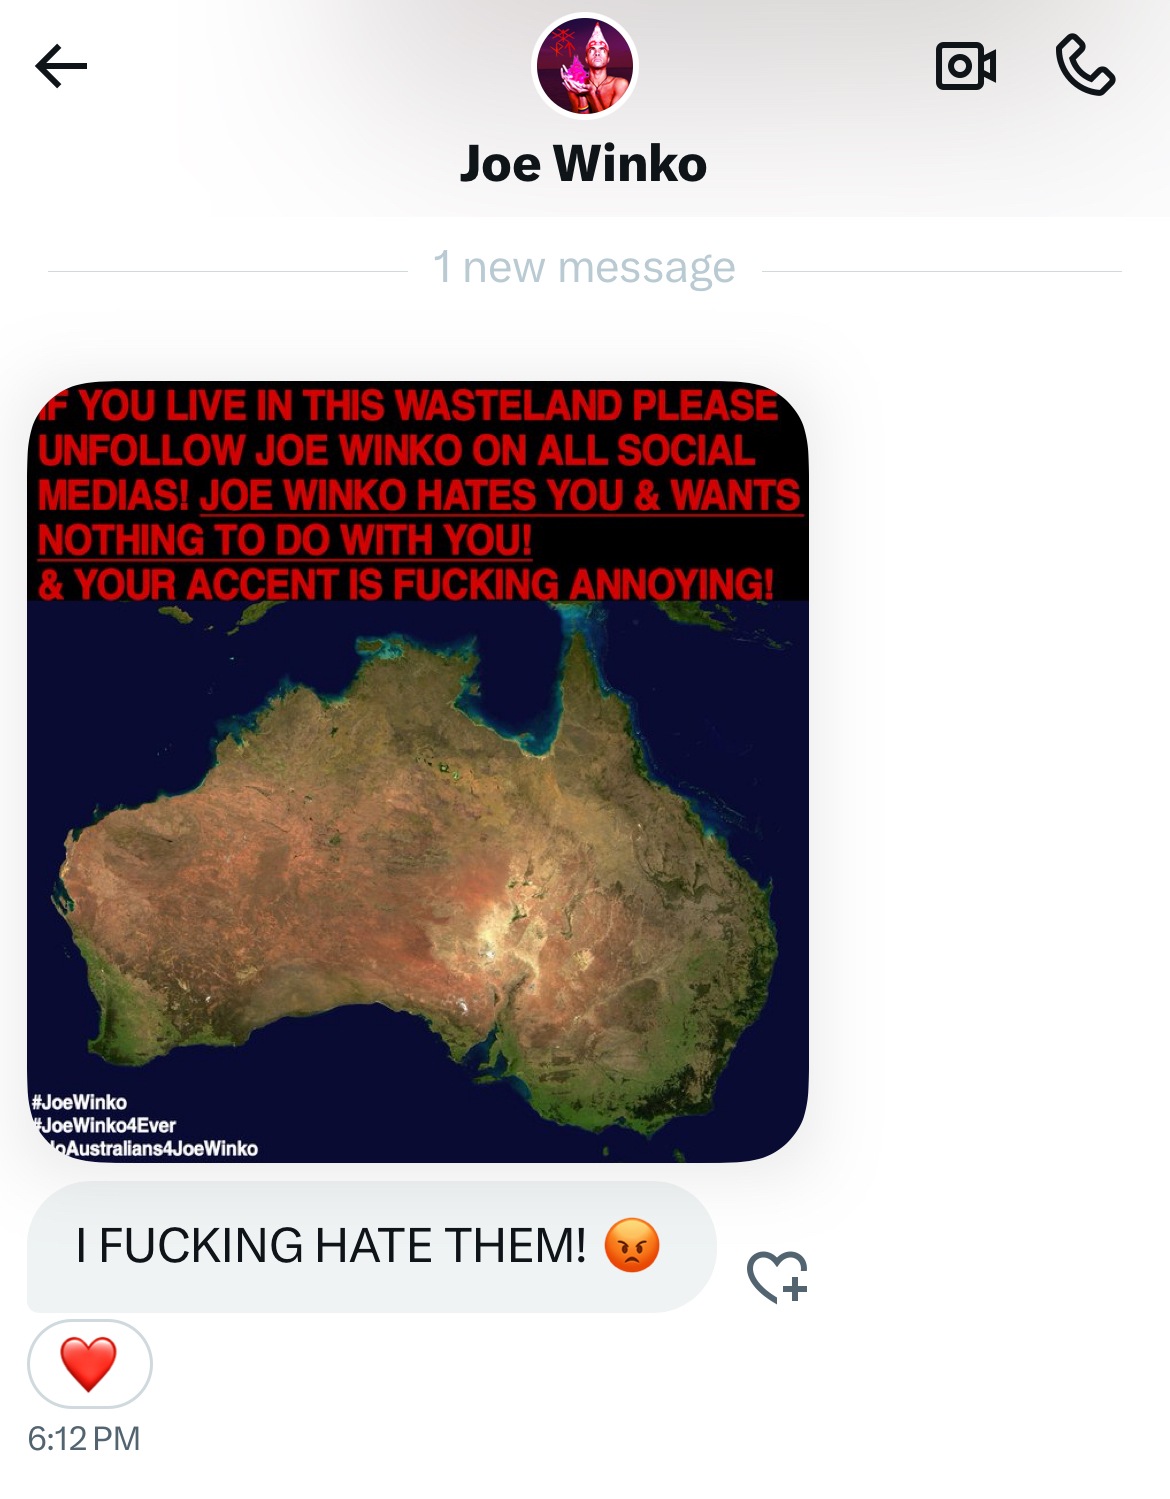Open the Australia map image attachment
The height and width of the screenshot is (1499, 1170).
(418, 772)
